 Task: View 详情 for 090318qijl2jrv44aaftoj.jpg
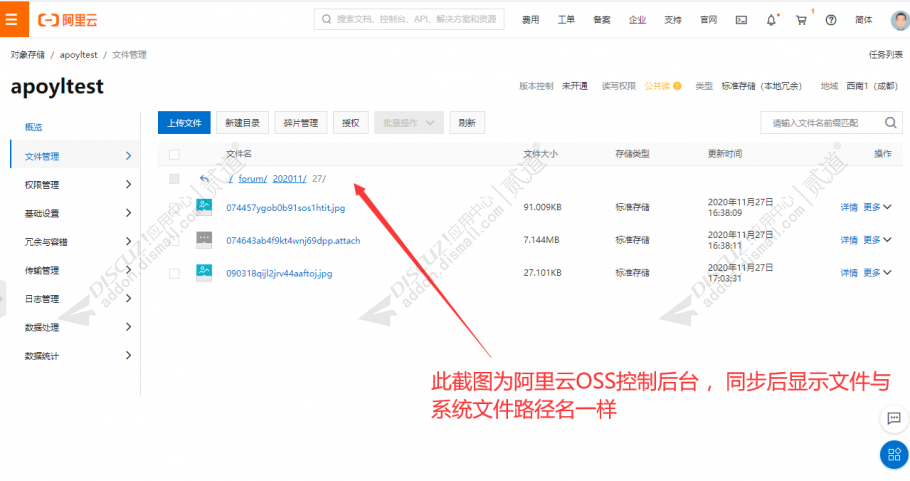pos(849,273)
